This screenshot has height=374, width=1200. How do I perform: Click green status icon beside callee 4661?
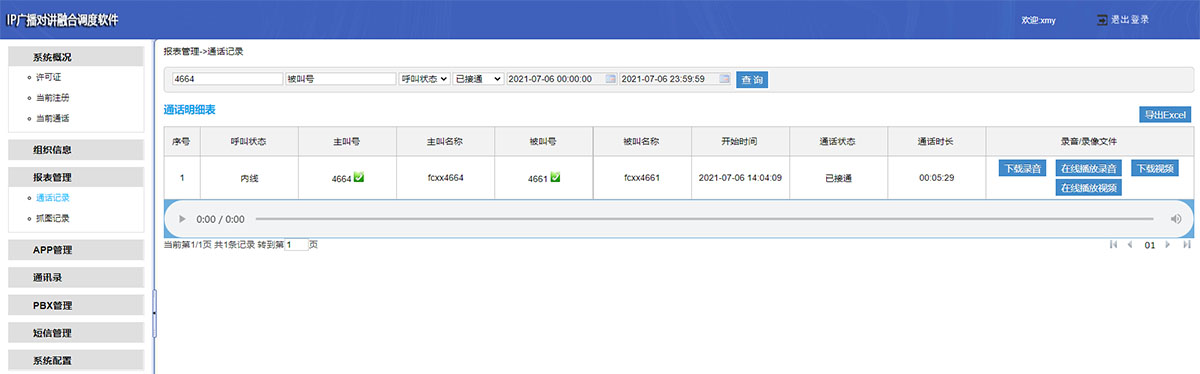[x=555, y=177]
